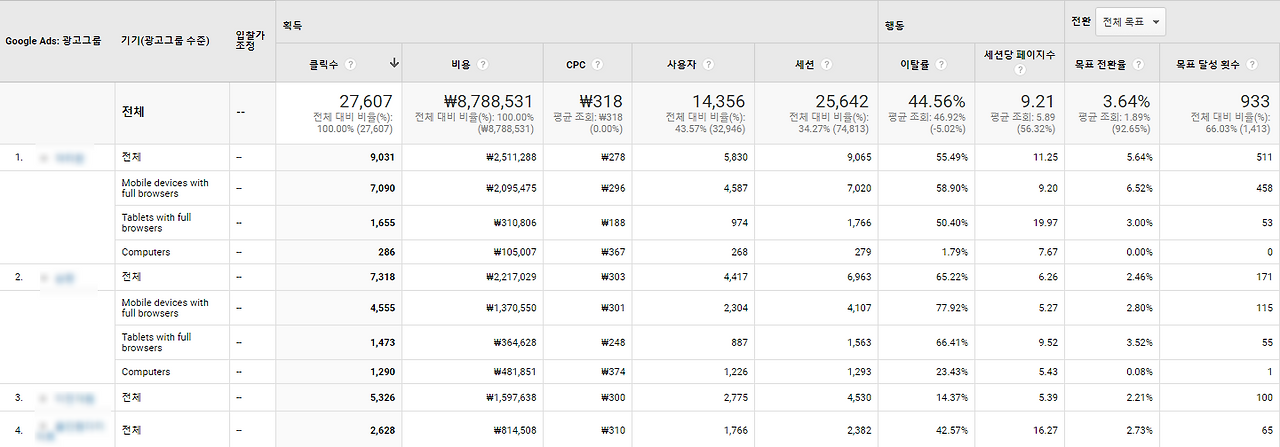The height and width of the screenshot is (447, 1280).
Task: Click the 입찰가 조정 column header
Action: click(250, 41)
